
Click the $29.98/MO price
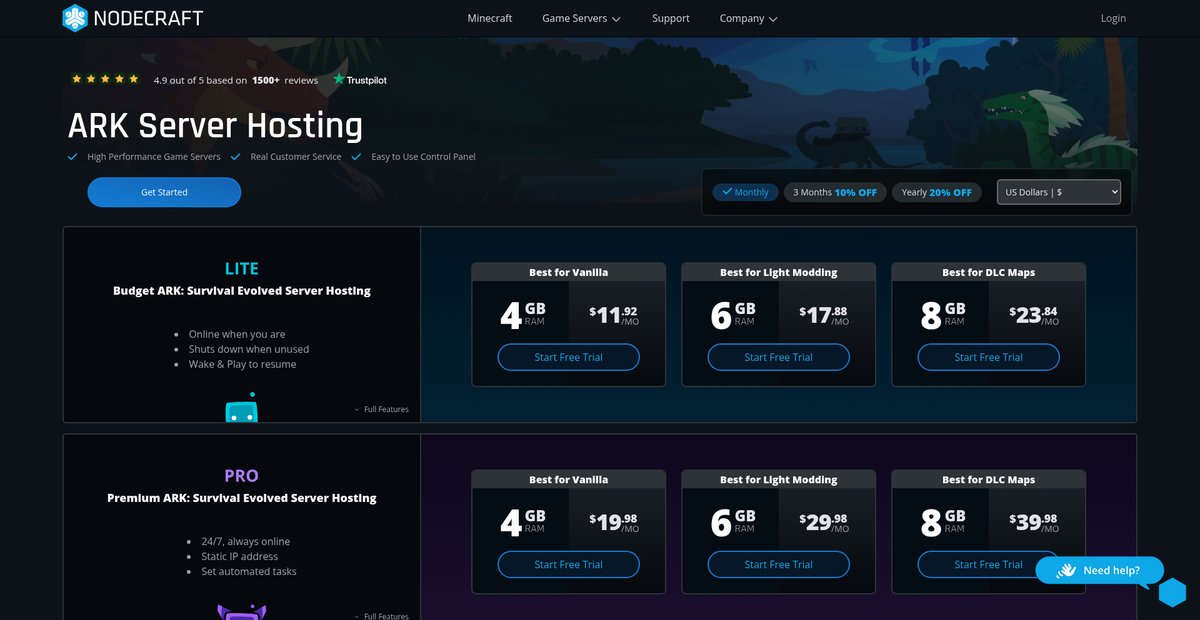(824, 522)
